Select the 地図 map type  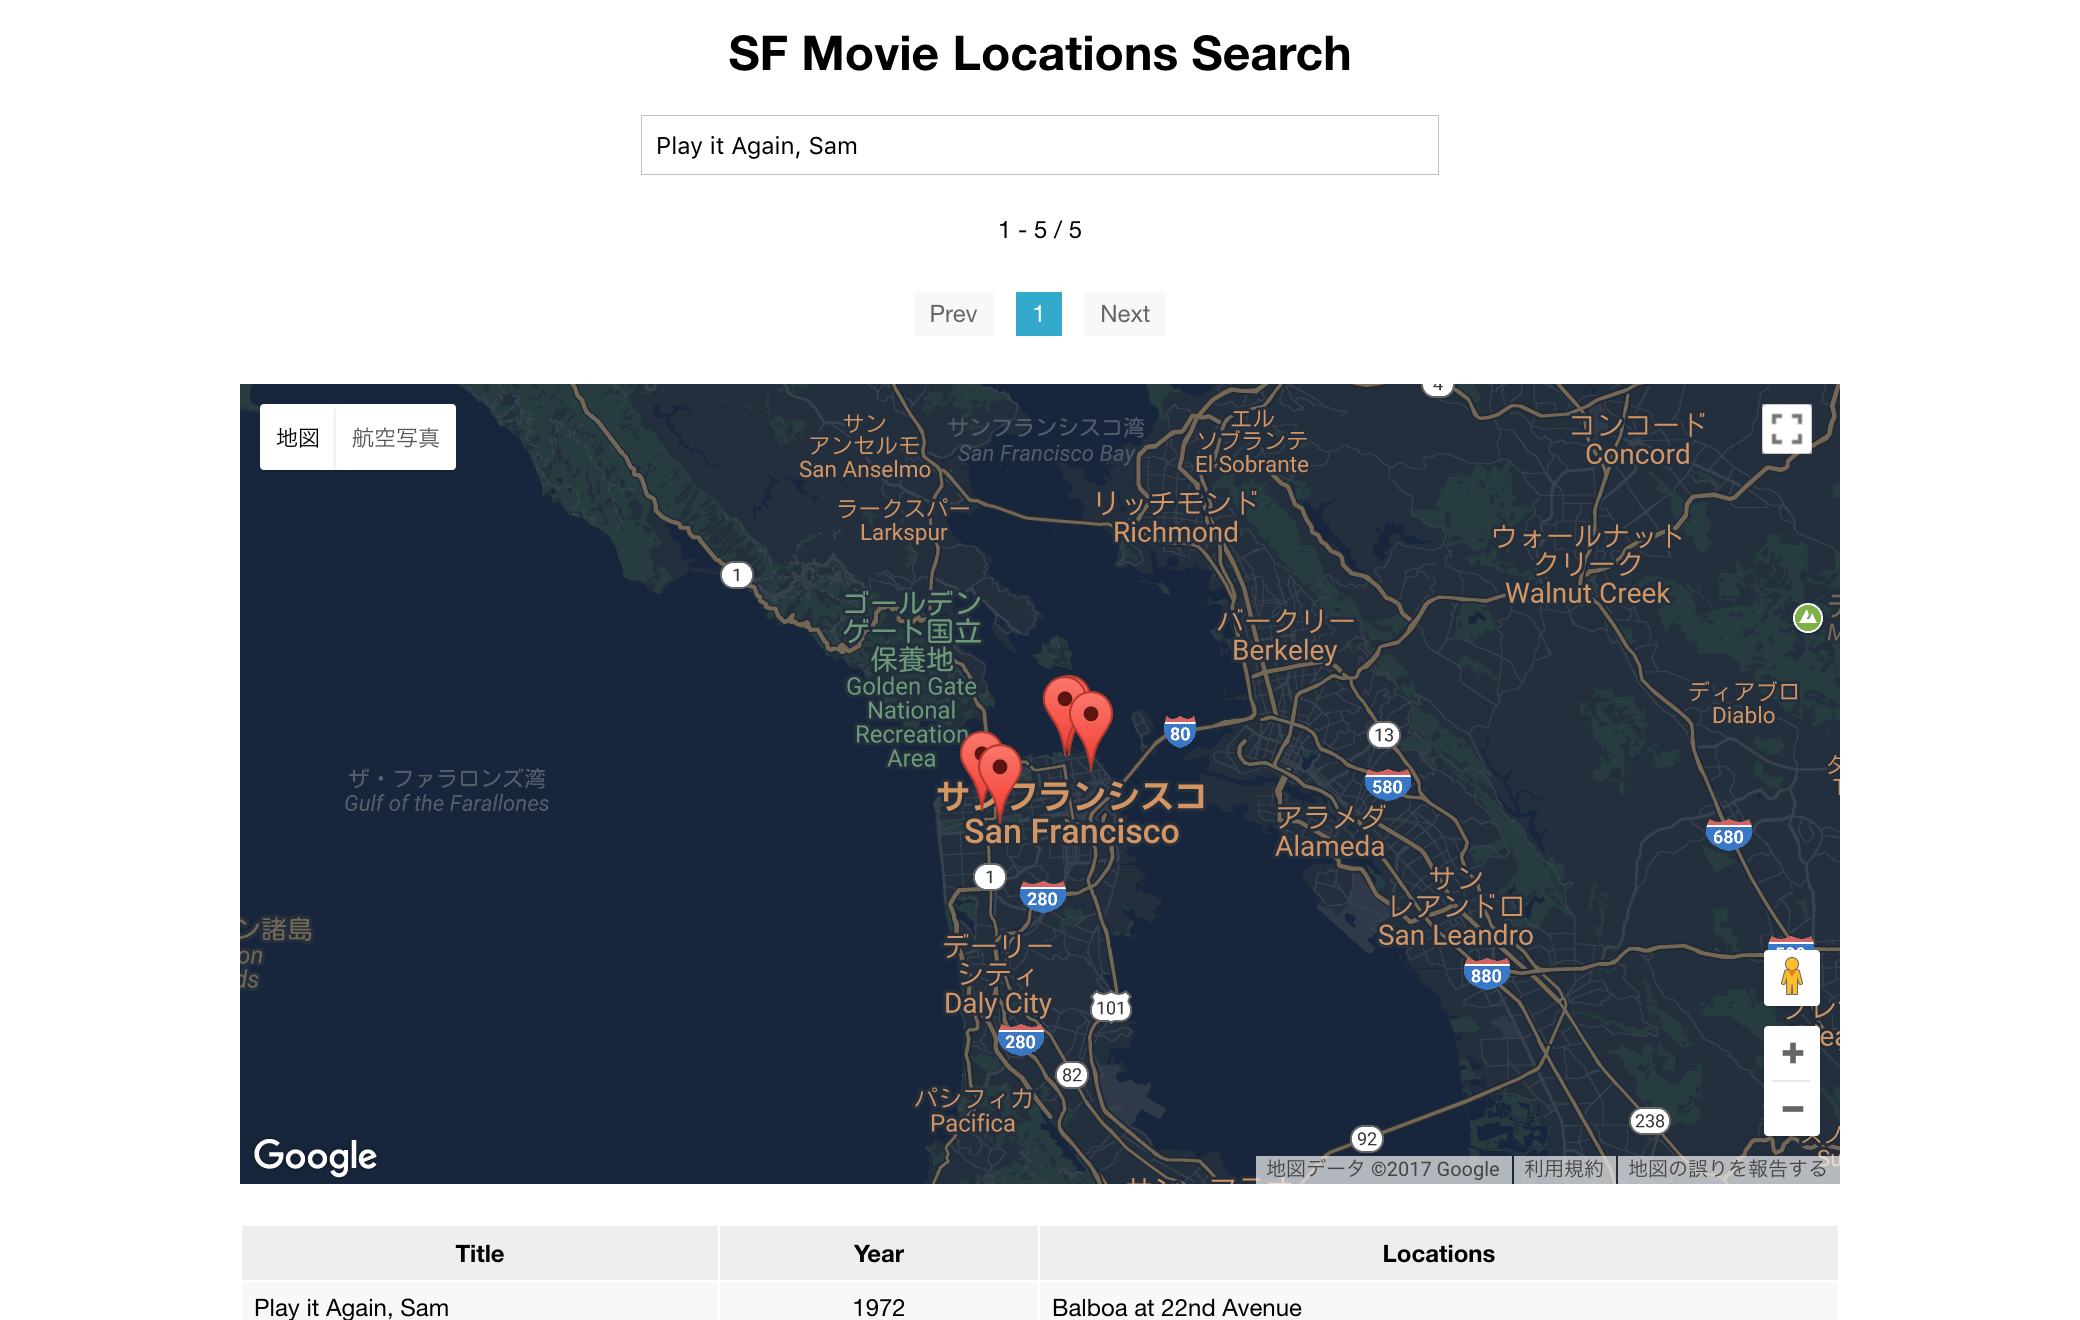click(298, 437)
